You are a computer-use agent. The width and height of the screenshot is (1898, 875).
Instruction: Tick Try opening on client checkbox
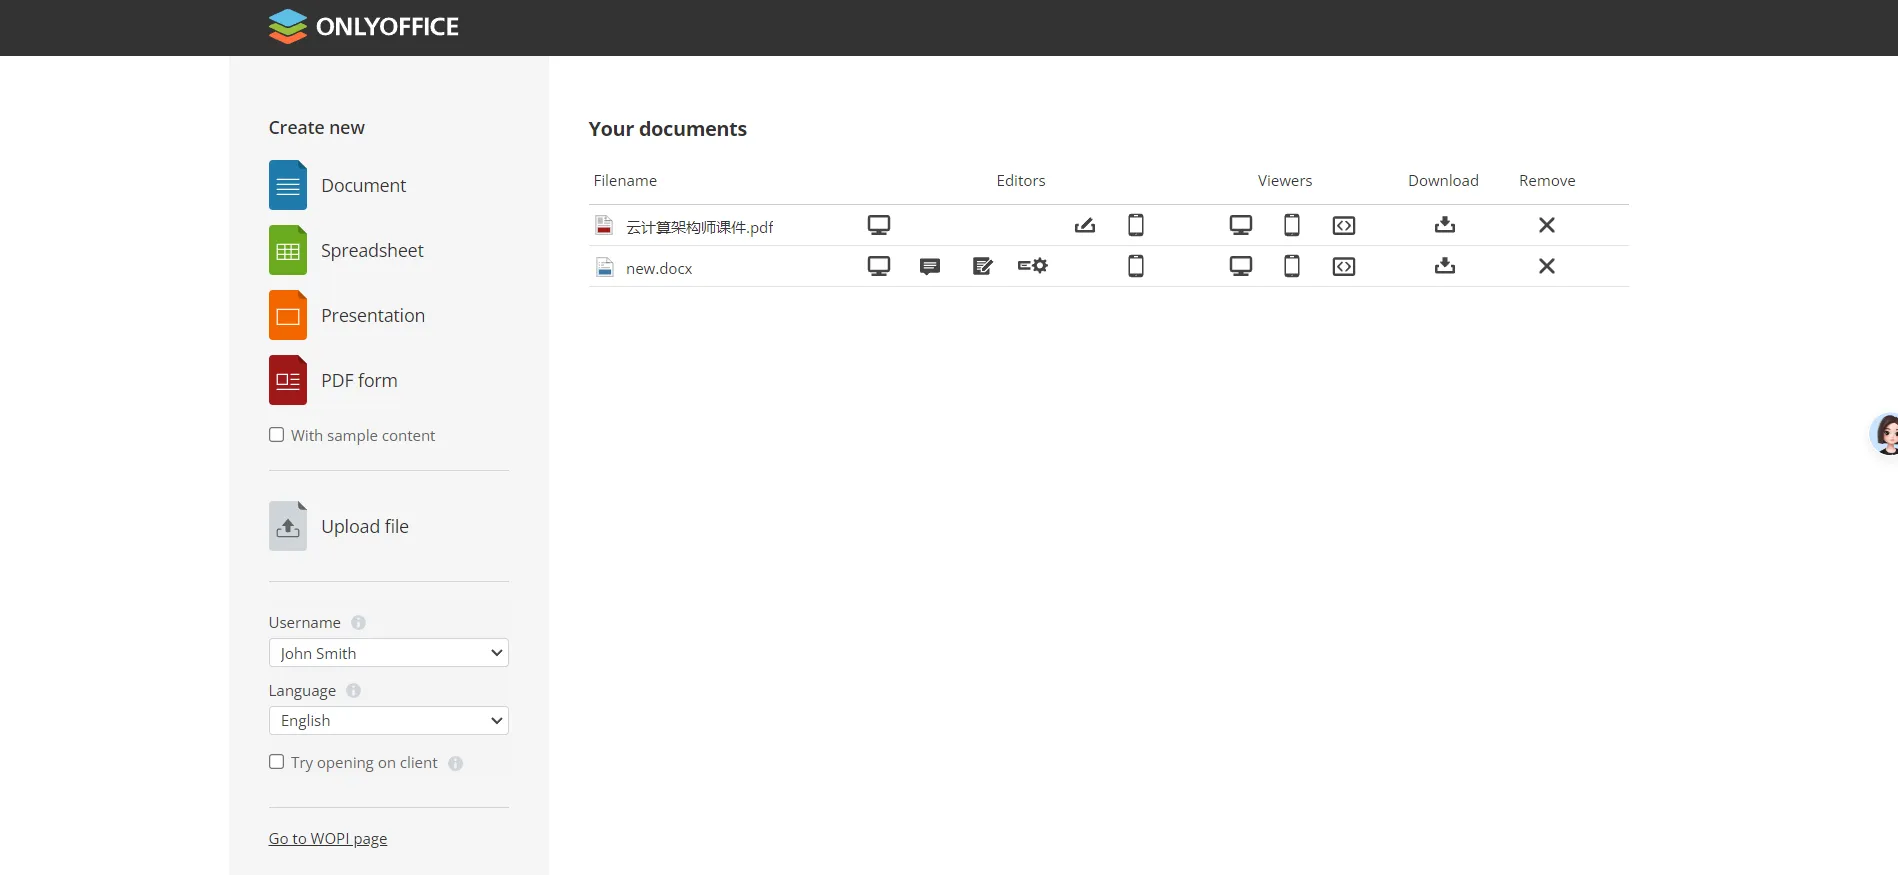point(277,762)
